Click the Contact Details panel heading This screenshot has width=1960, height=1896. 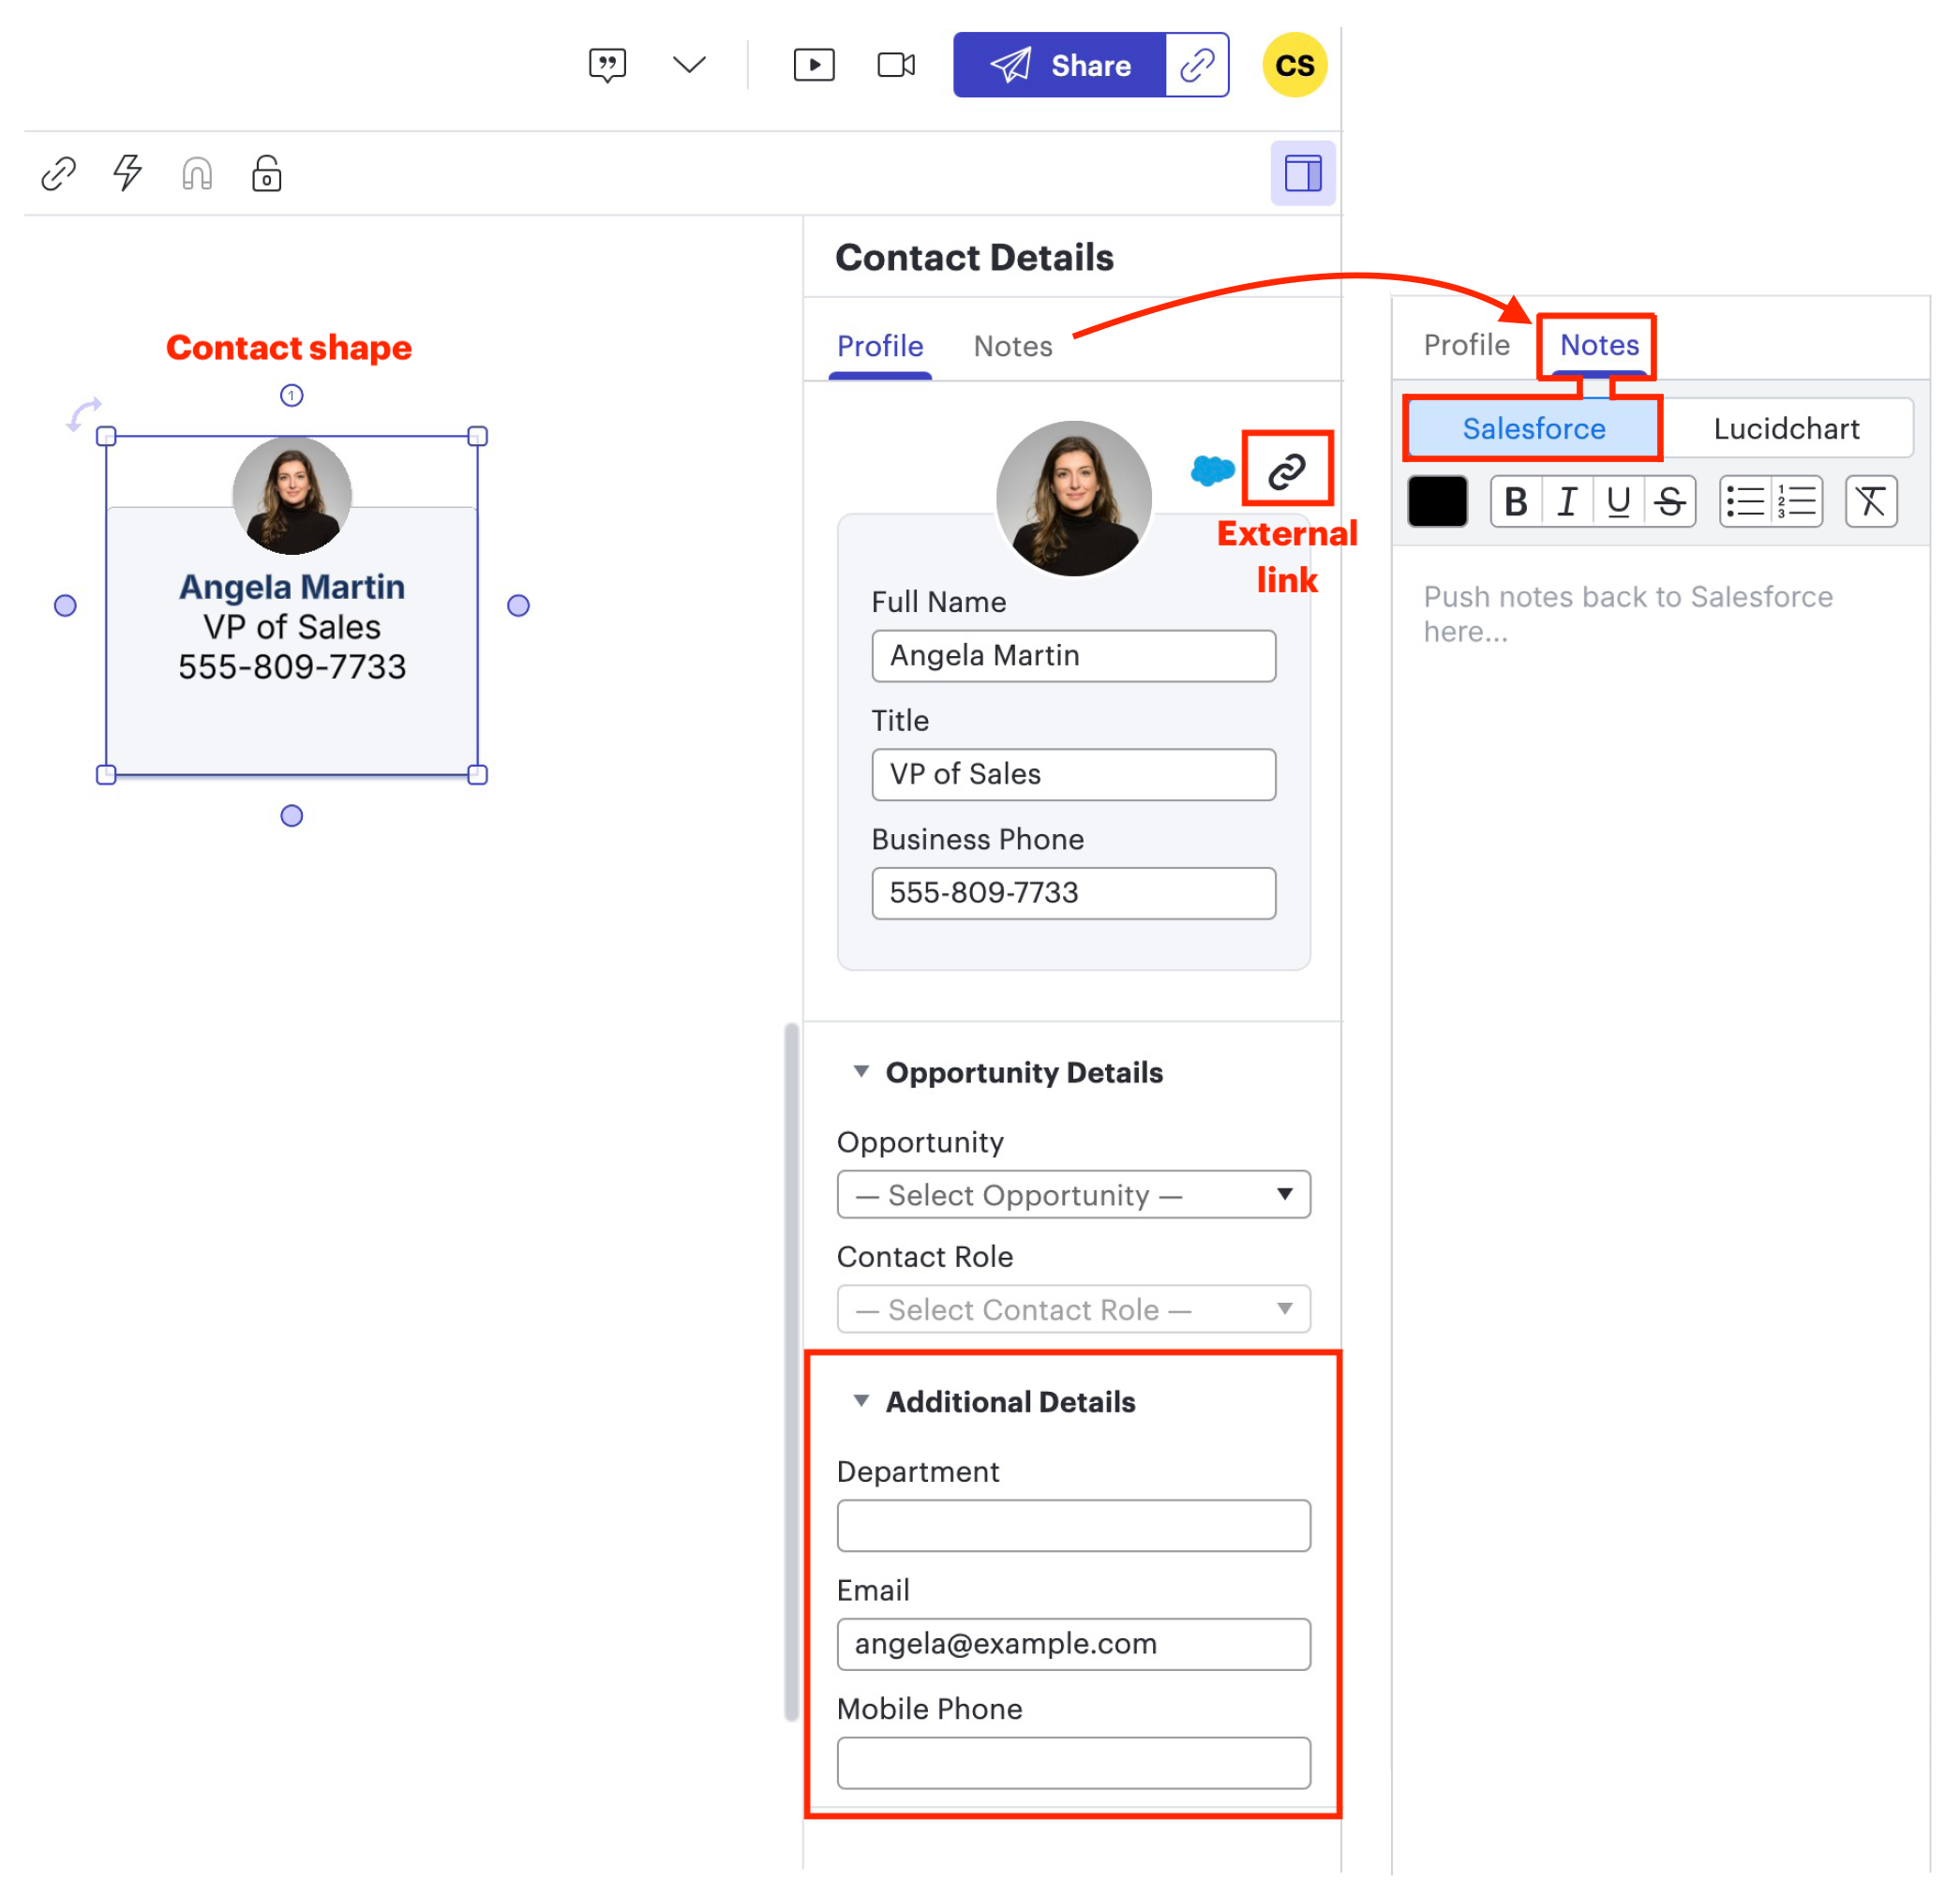975,258
